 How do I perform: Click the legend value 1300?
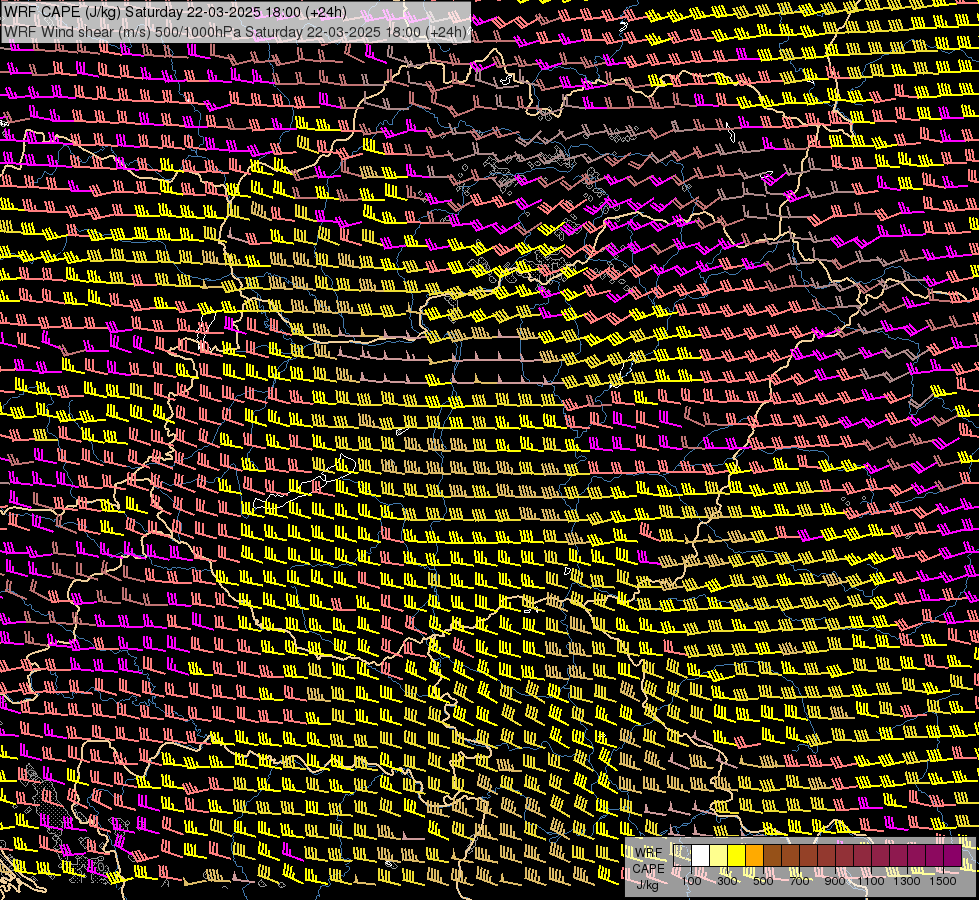907,881
